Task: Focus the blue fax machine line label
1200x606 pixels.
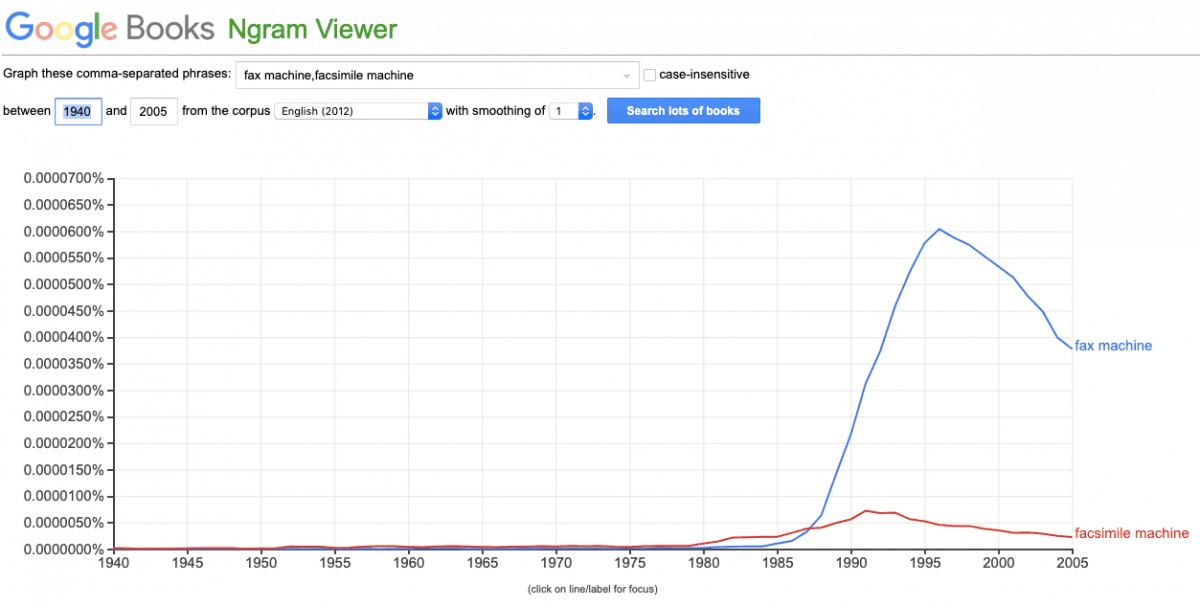Action: (1113, 346)
